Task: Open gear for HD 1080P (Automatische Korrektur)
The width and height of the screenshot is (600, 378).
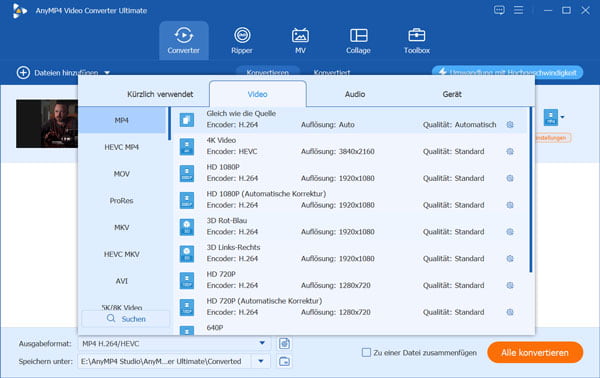Action: pyautogui.click(x=510, y=205)
